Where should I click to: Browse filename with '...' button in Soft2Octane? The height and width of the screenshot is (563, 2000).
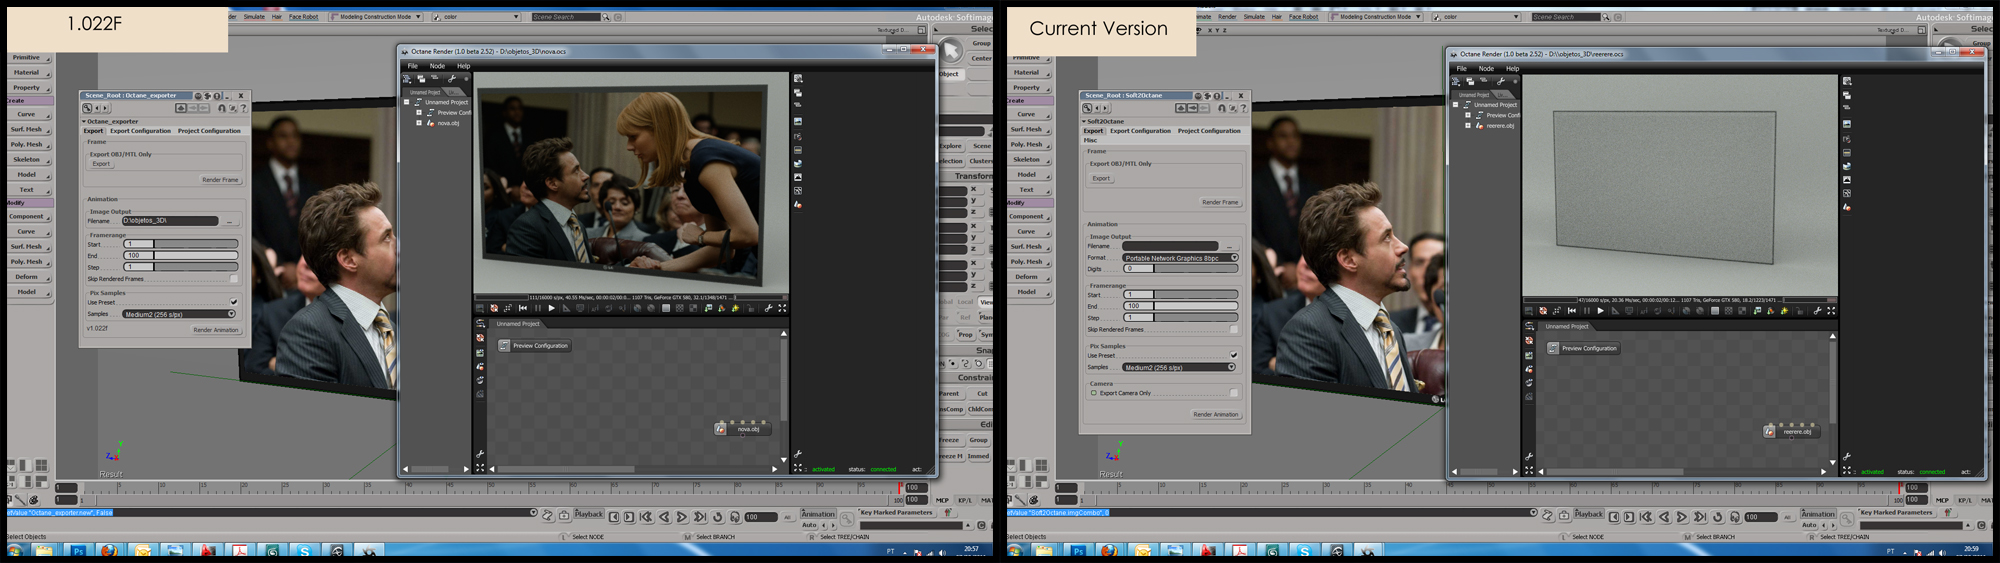[x=1229, y=246]
